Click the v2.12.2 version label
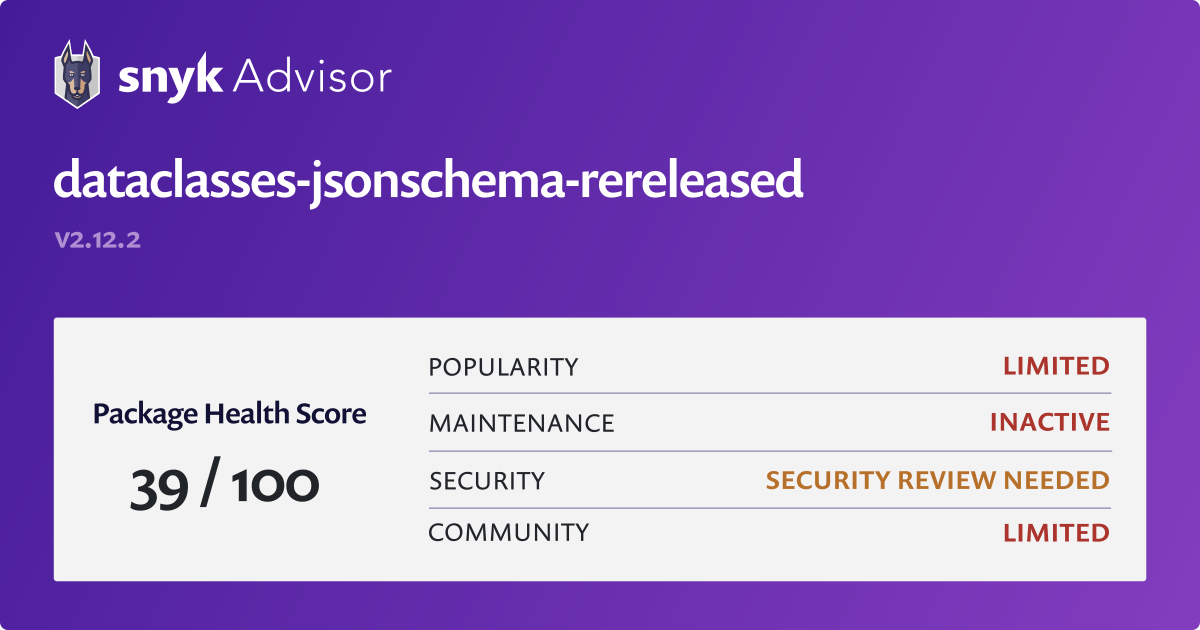1200x630 pixels. pos(97,241)
